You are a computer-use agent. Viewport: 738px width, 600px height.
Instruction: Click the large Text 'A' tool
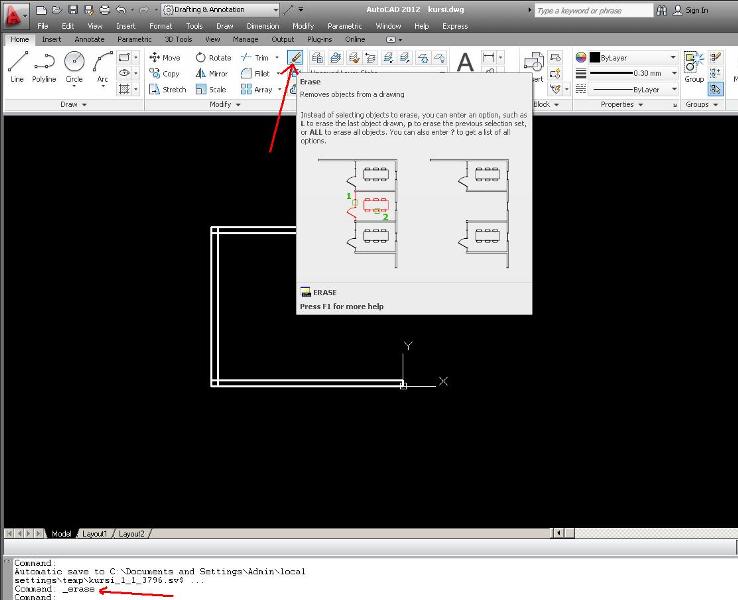click(x=465, y=62)
